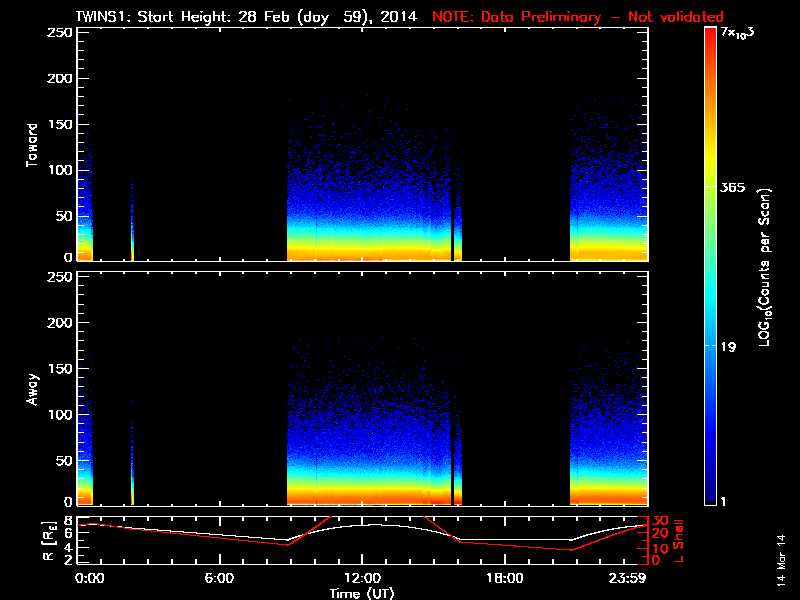This screenshot has width=800, height=600.
Task: Click the dark blue bottom of colorbar
Action: [x=711, y=498]
